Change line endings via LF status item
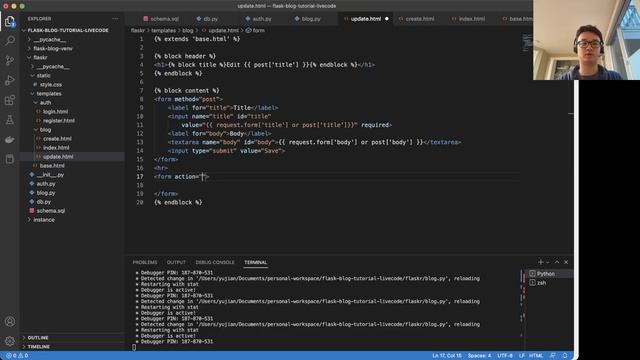Image resolution: width=640 pixels, height=360 pixels. point(522,356)
